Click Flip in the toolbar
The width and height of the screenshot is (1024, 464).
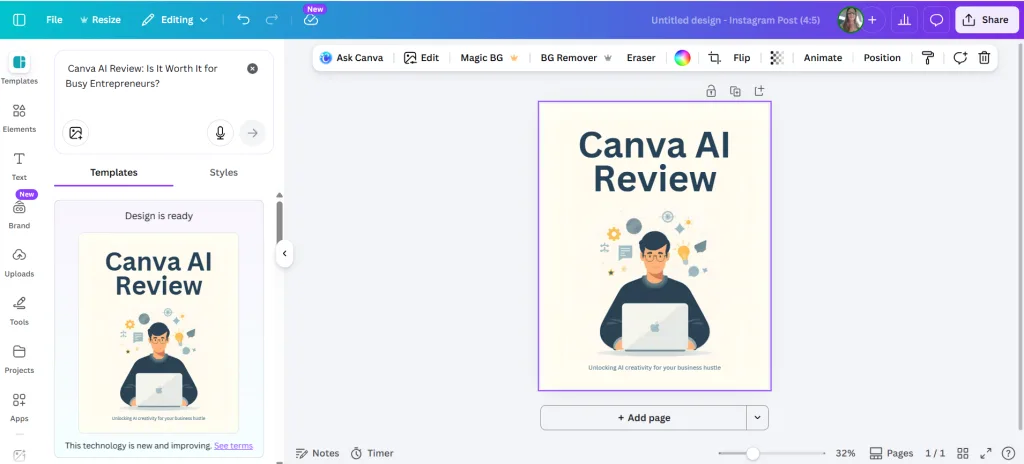pos(742,58)
